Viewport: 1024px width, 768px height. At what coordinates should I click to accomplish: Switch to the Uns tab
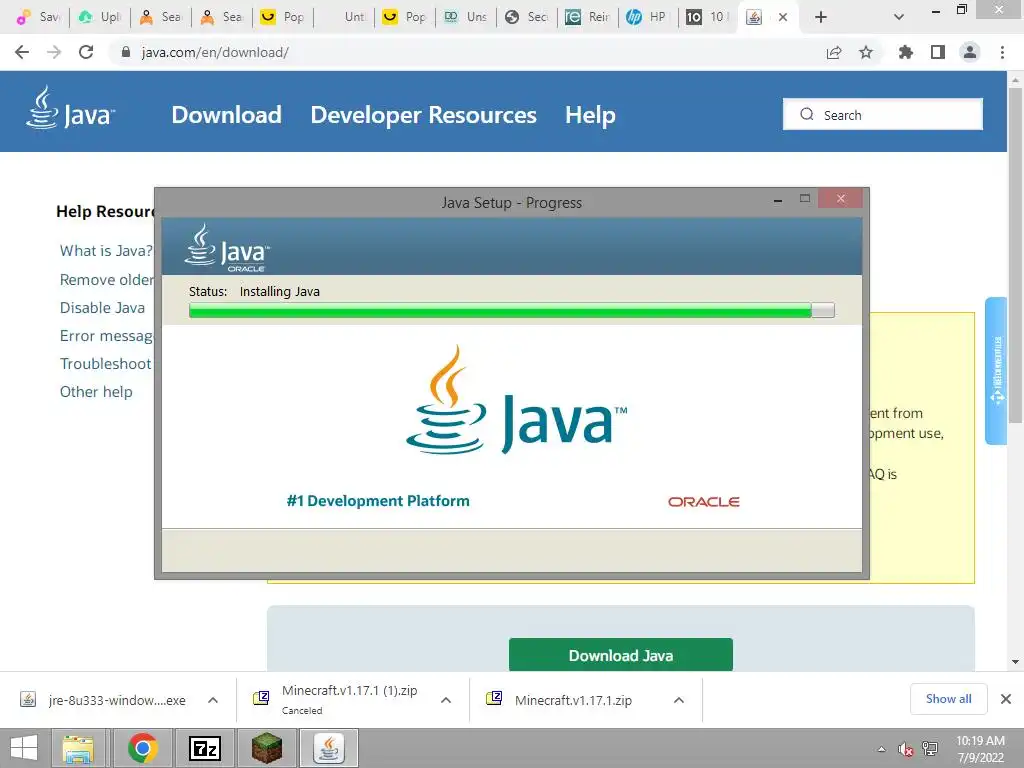466,17
